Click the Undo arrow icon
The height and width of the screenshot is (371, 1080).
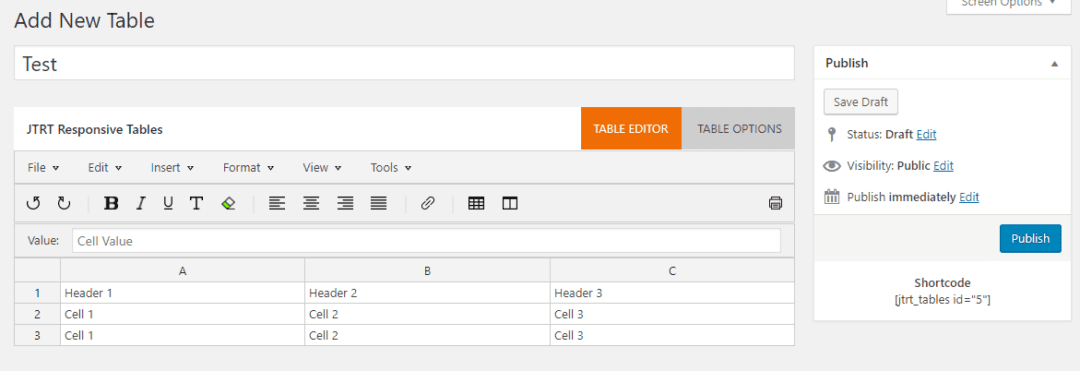33,203
